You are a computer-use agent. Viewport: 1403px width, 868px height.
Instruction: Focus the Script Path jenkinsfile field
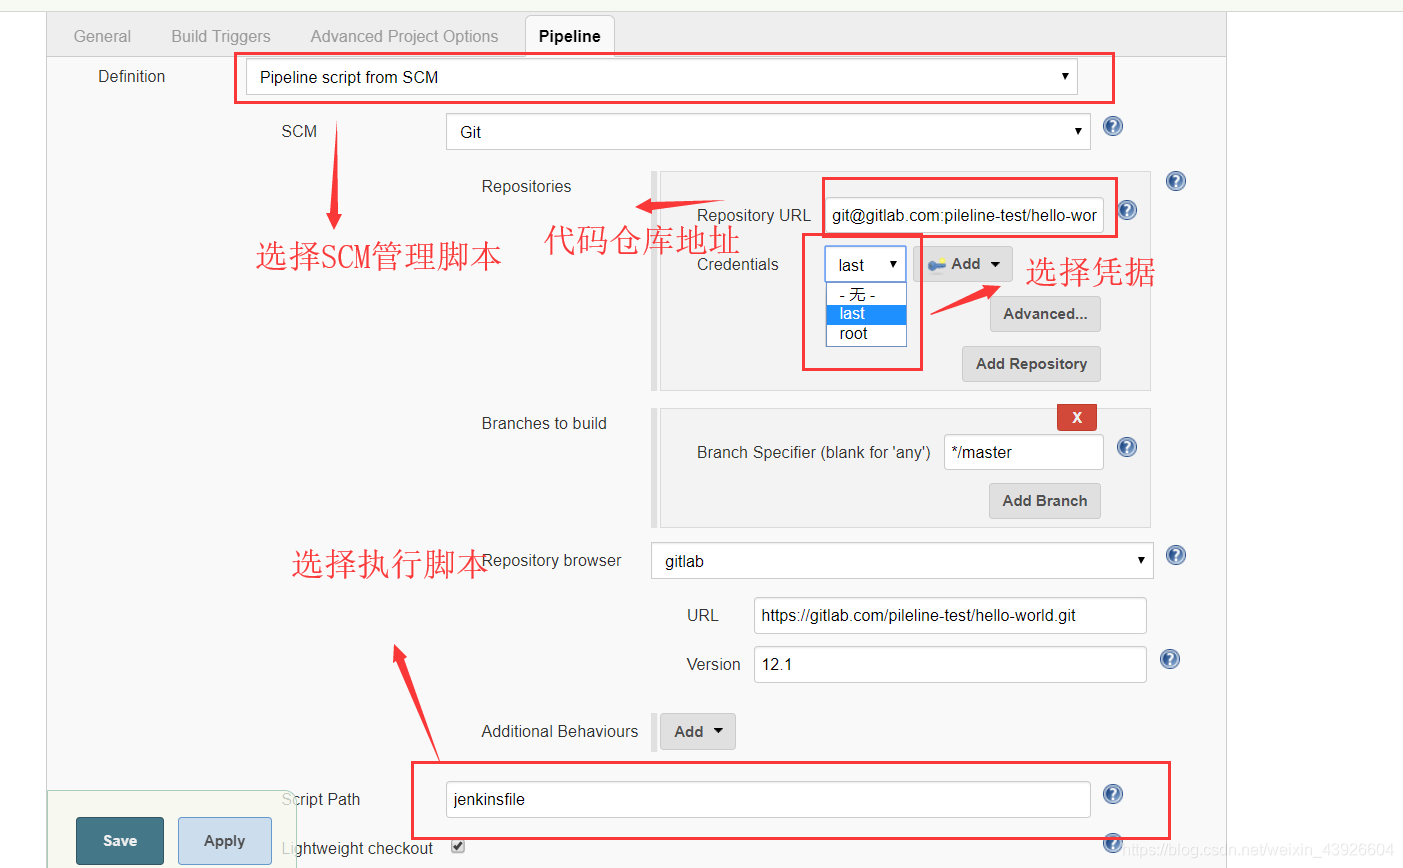pos(768,799)
